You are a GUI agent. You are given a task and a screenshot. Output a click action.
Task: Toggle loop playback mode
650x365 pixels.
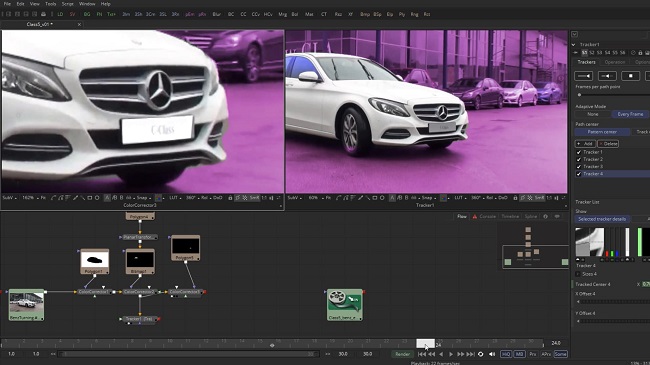pos(480,354)
